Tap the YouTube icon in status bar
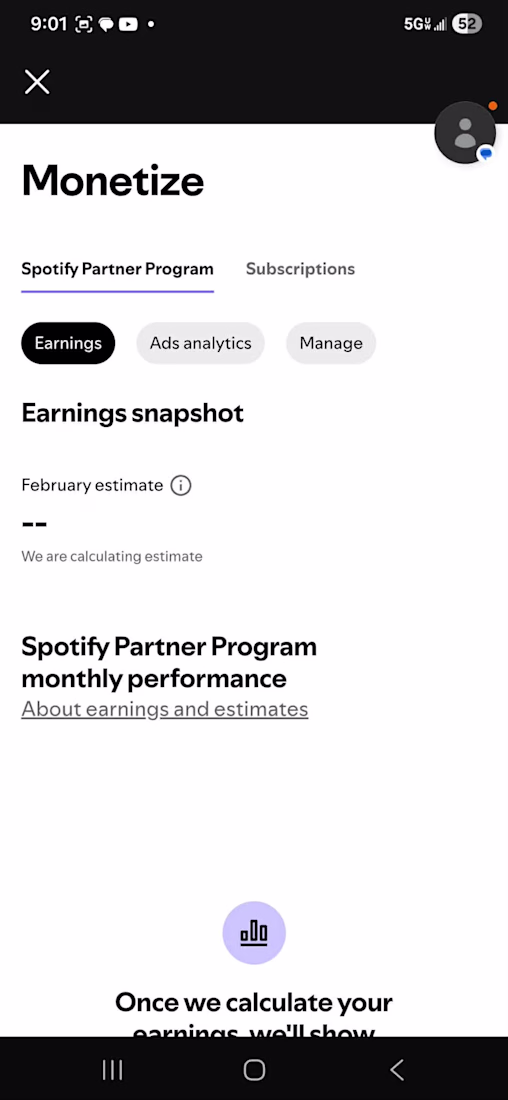 (x=128, y=25)
